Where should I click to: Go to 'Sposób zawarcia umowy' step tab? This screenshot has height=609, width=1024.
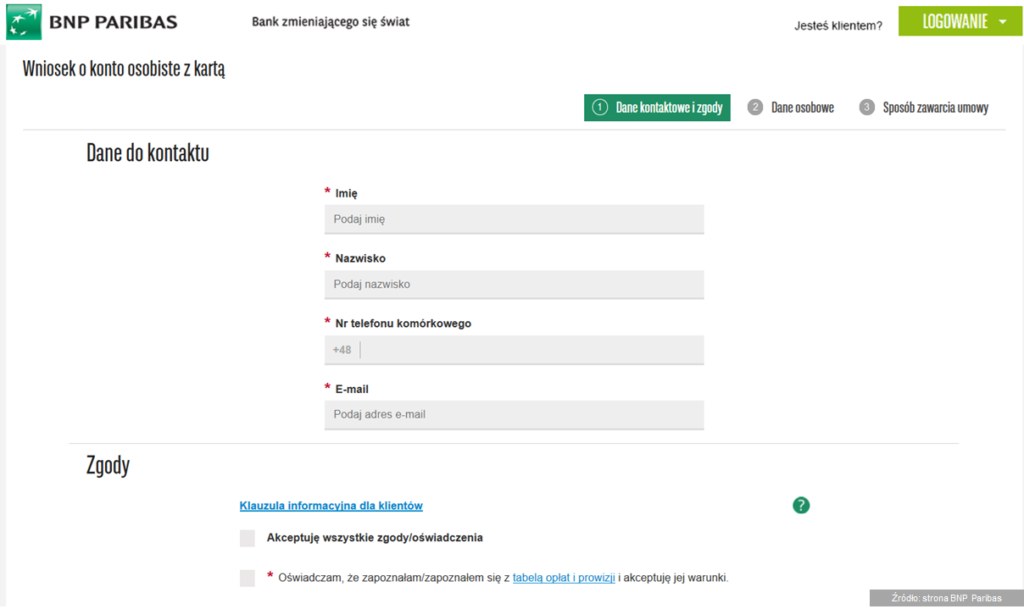935,108
